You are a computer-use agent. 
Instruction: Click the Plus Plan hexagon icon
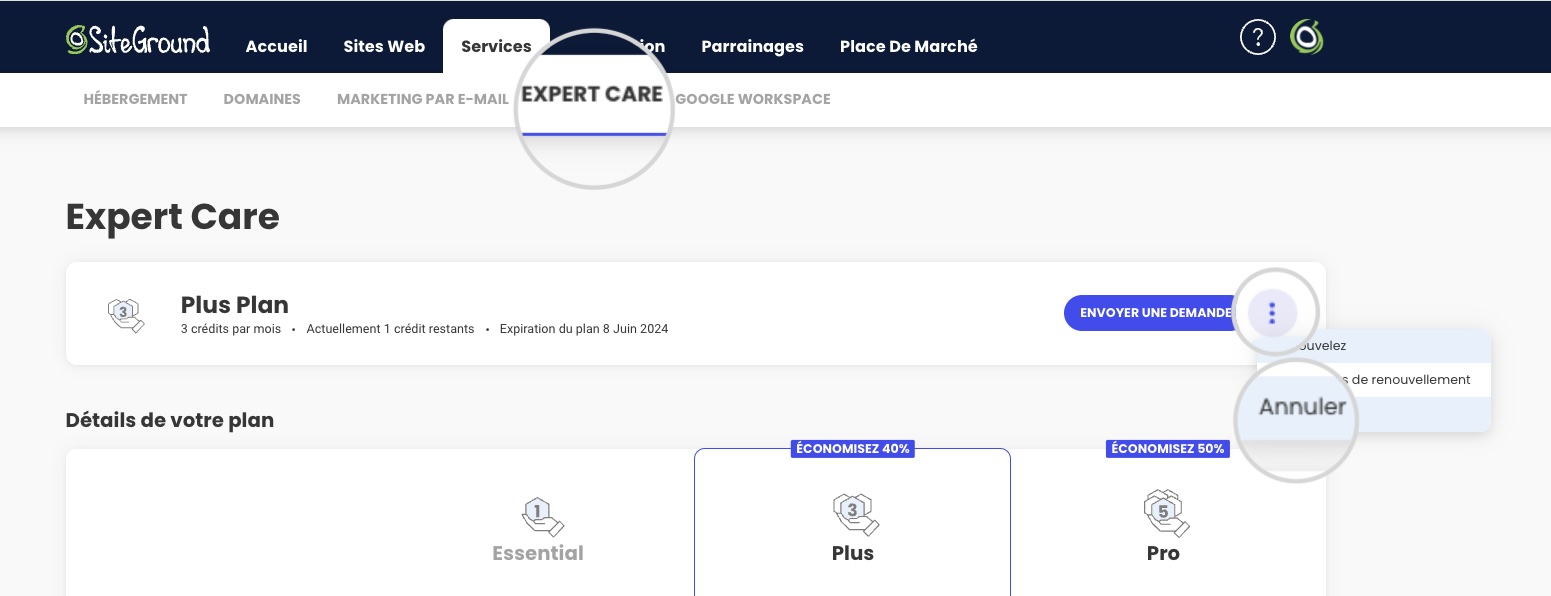coord(126,314)
